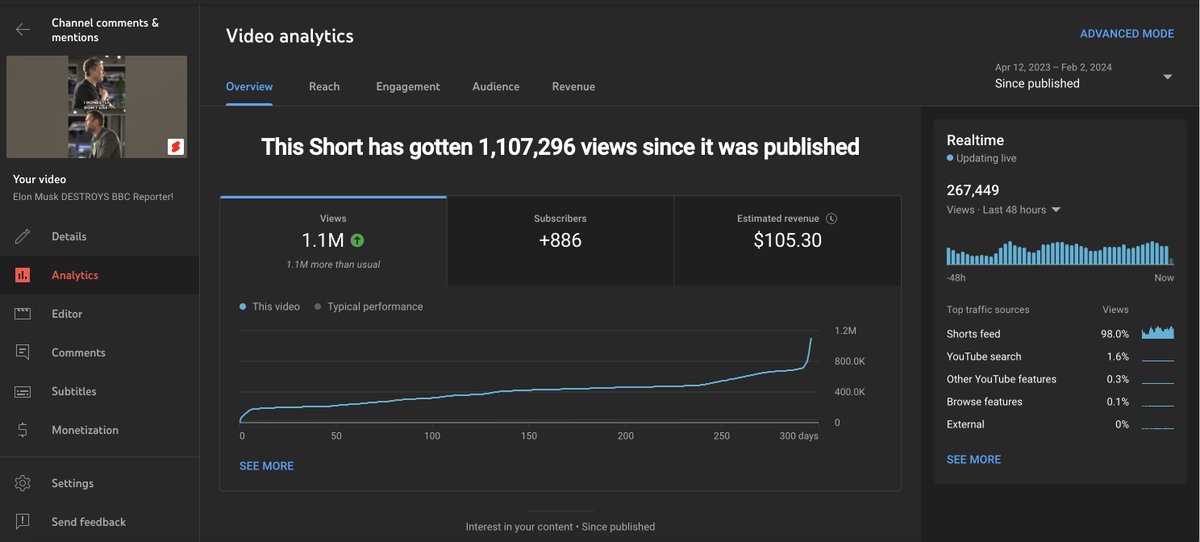
Task: Click the 98.0% Shorts feed value
Action: point(1115,334)
